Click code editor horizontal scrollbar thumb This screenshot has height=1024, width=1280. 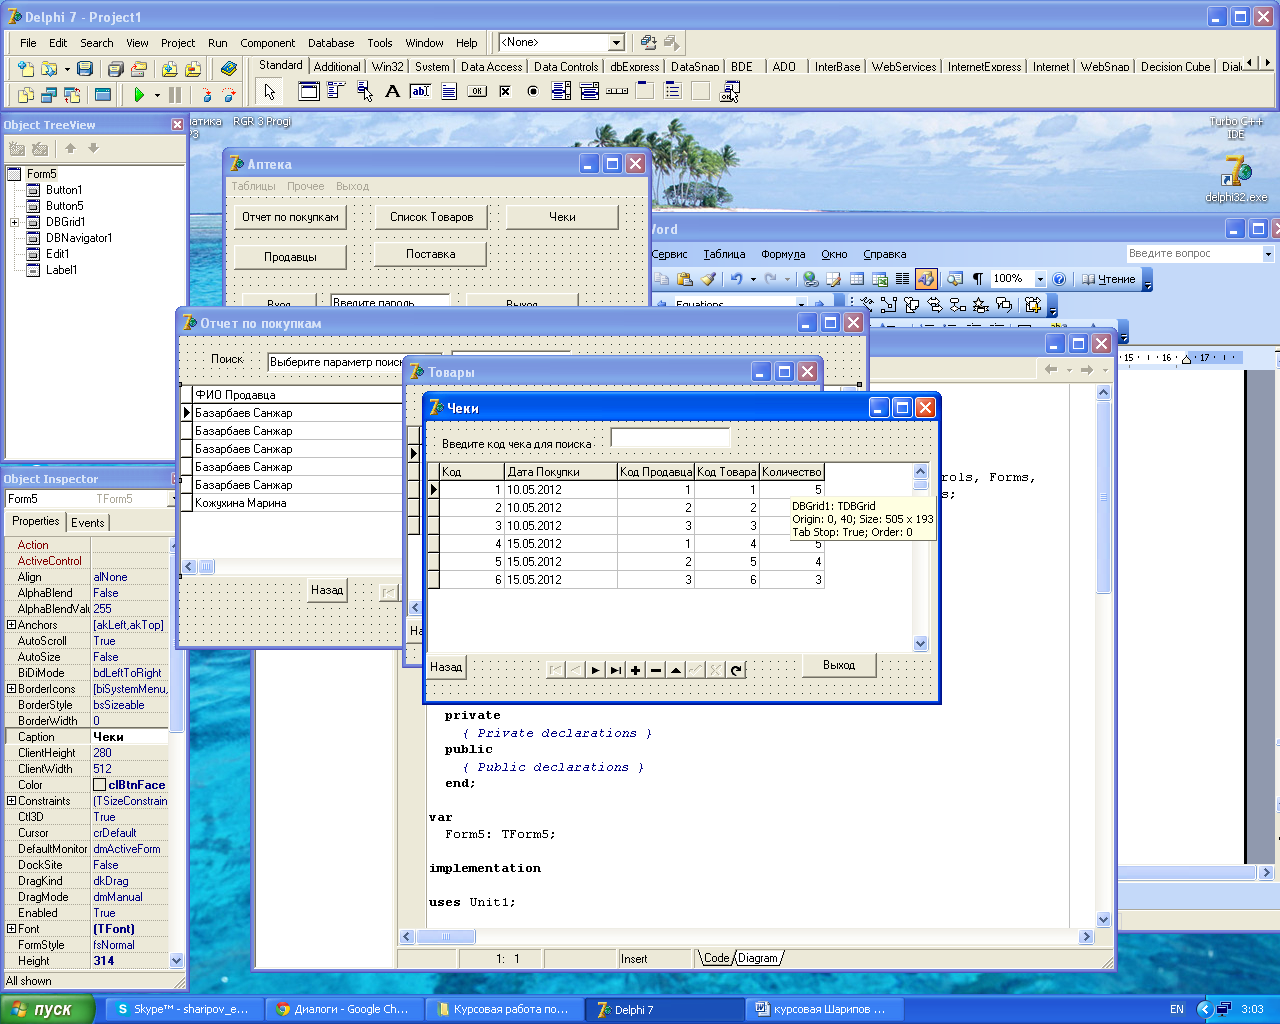tap(445, 937)
